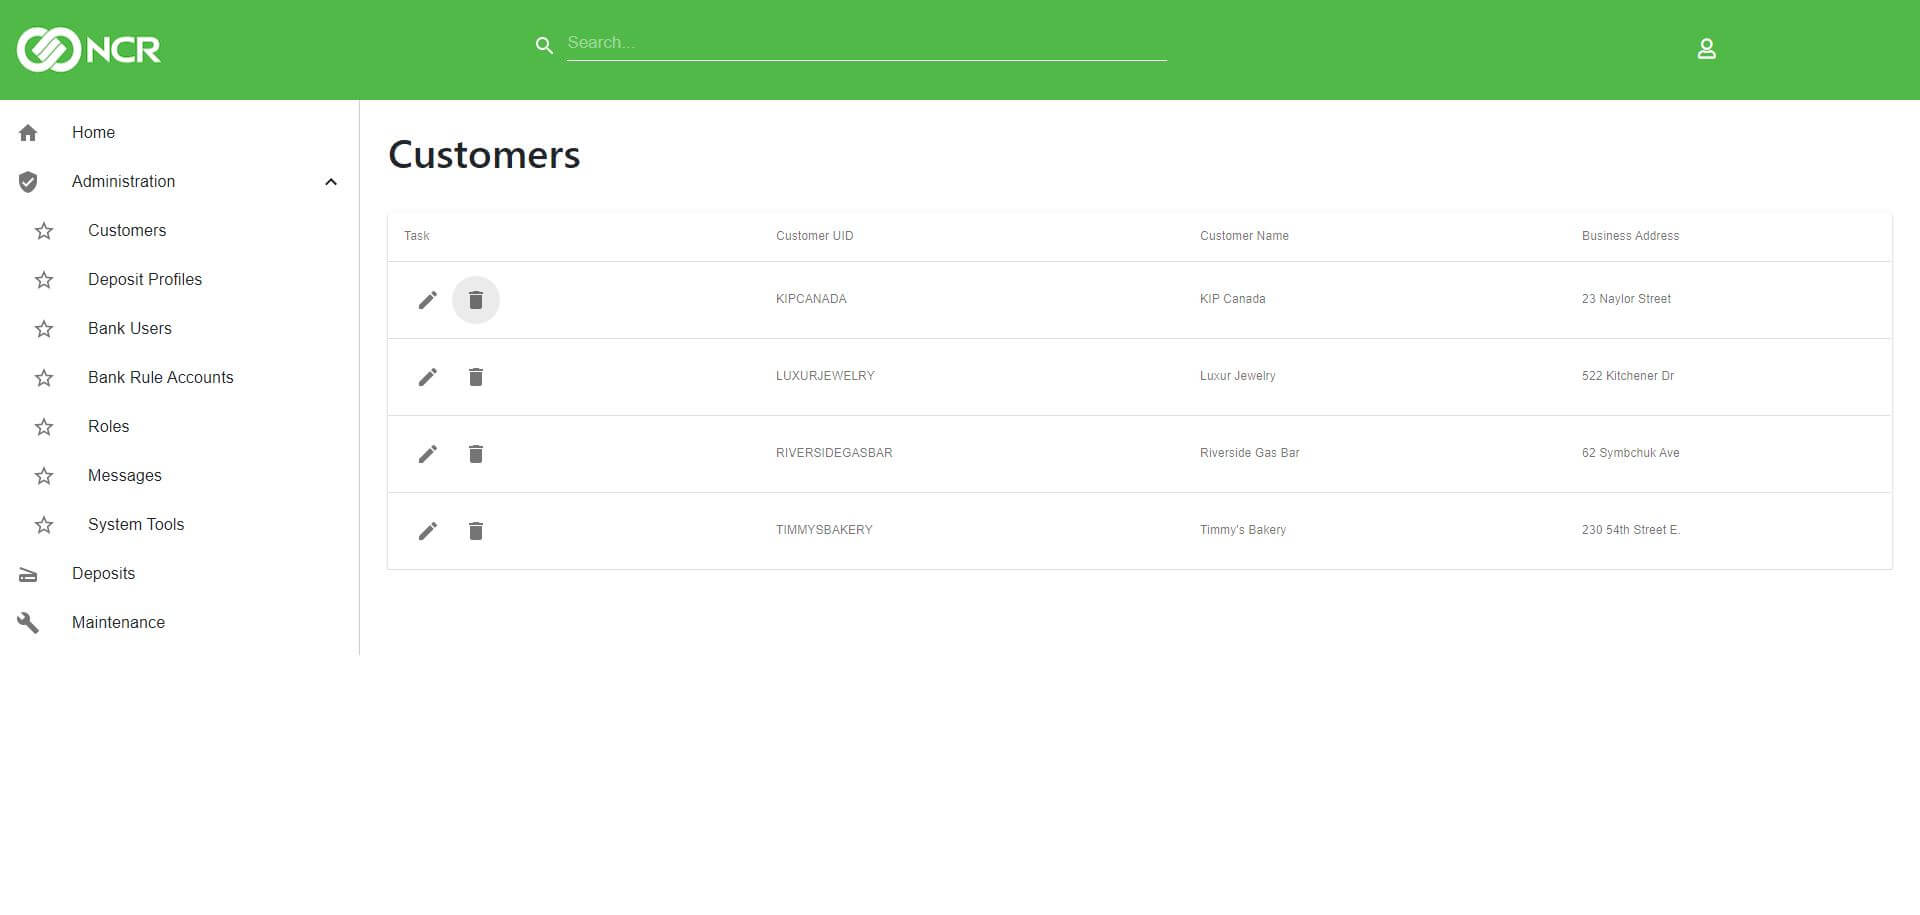Delete the LUXURJEWELRY customer with trash icon
The width and height of the screenshot is (1920, 915).
pyautogui.click(x=476, y=377)
